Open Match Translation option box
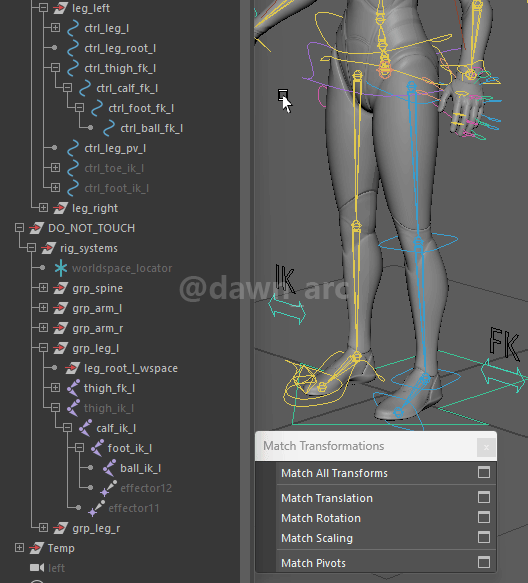Screen dimensions: 528x583 coord(484,497)
